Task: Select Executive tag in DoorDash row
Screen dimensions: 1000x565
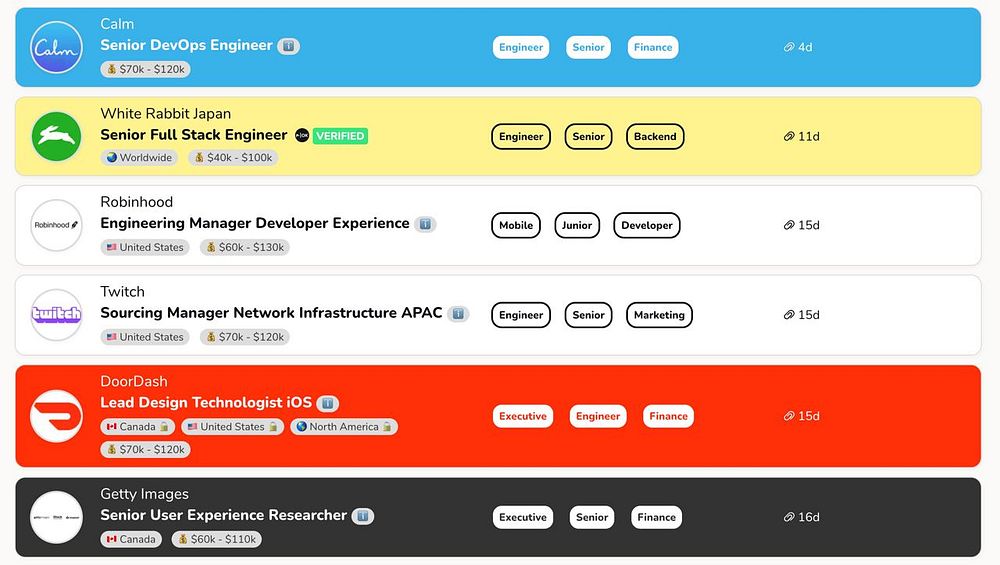Action: 523,416
